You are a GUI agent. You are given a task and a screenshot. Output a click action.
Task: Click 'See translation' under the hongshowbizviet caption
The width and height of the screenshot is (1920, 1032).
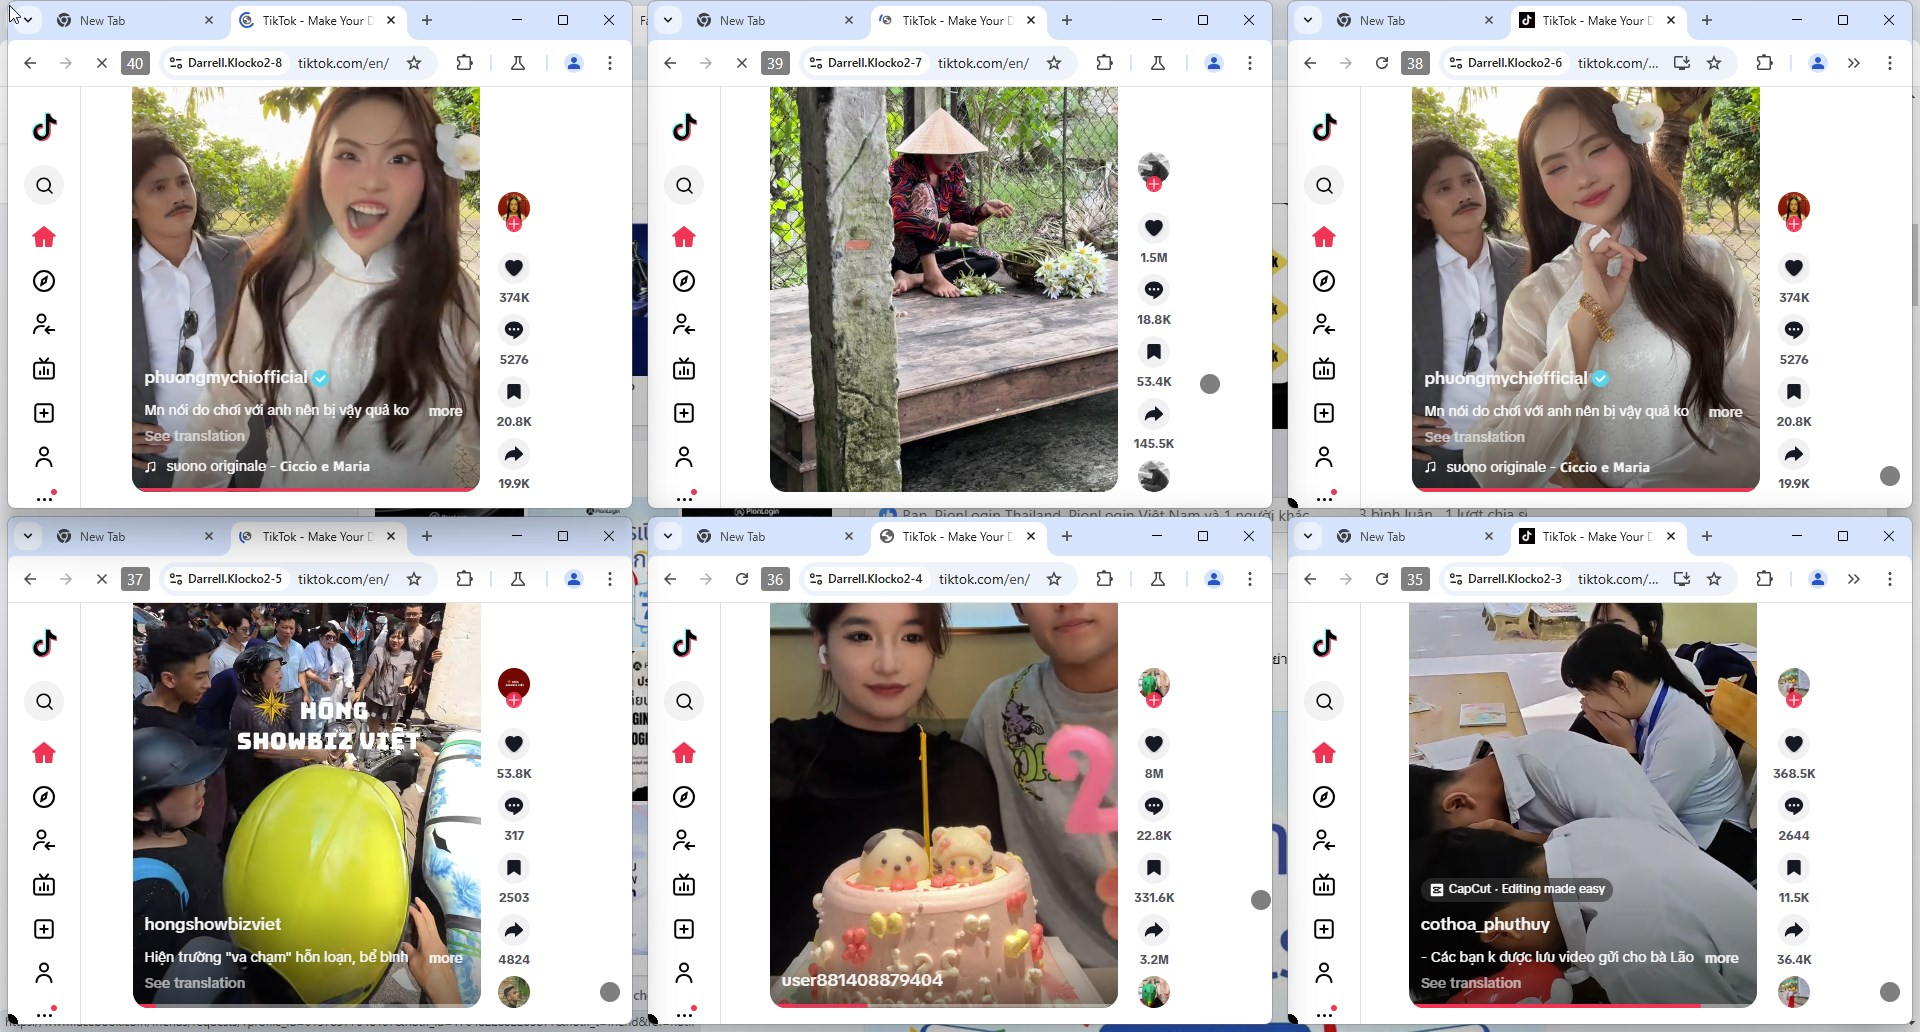click(x=194, y=983)
